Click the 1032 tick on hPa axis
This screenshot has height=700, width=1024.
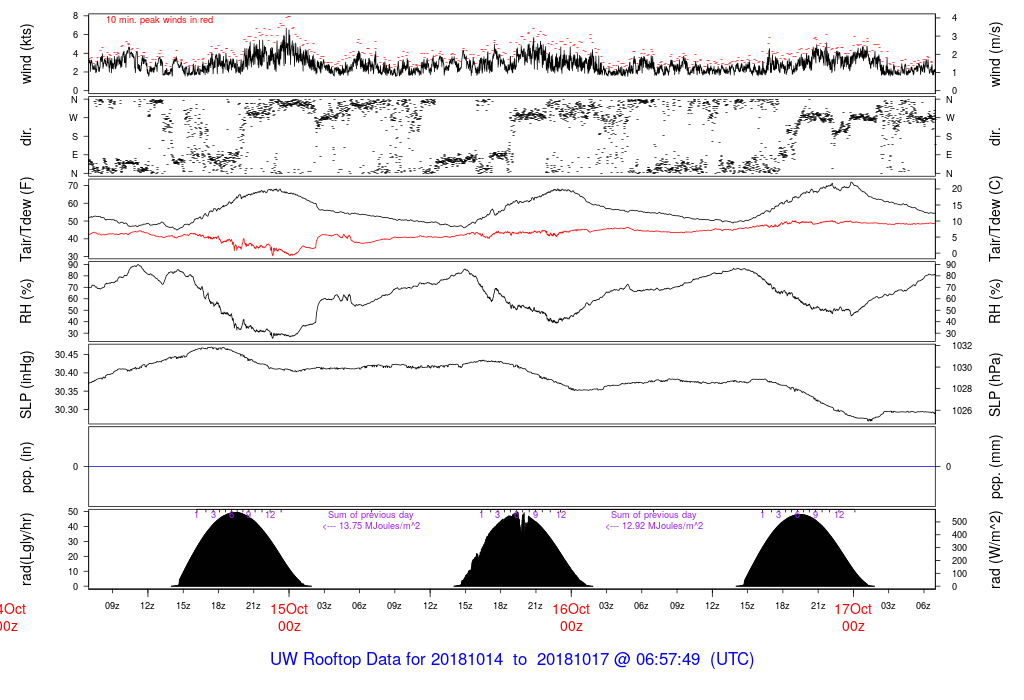coord(962,346)
